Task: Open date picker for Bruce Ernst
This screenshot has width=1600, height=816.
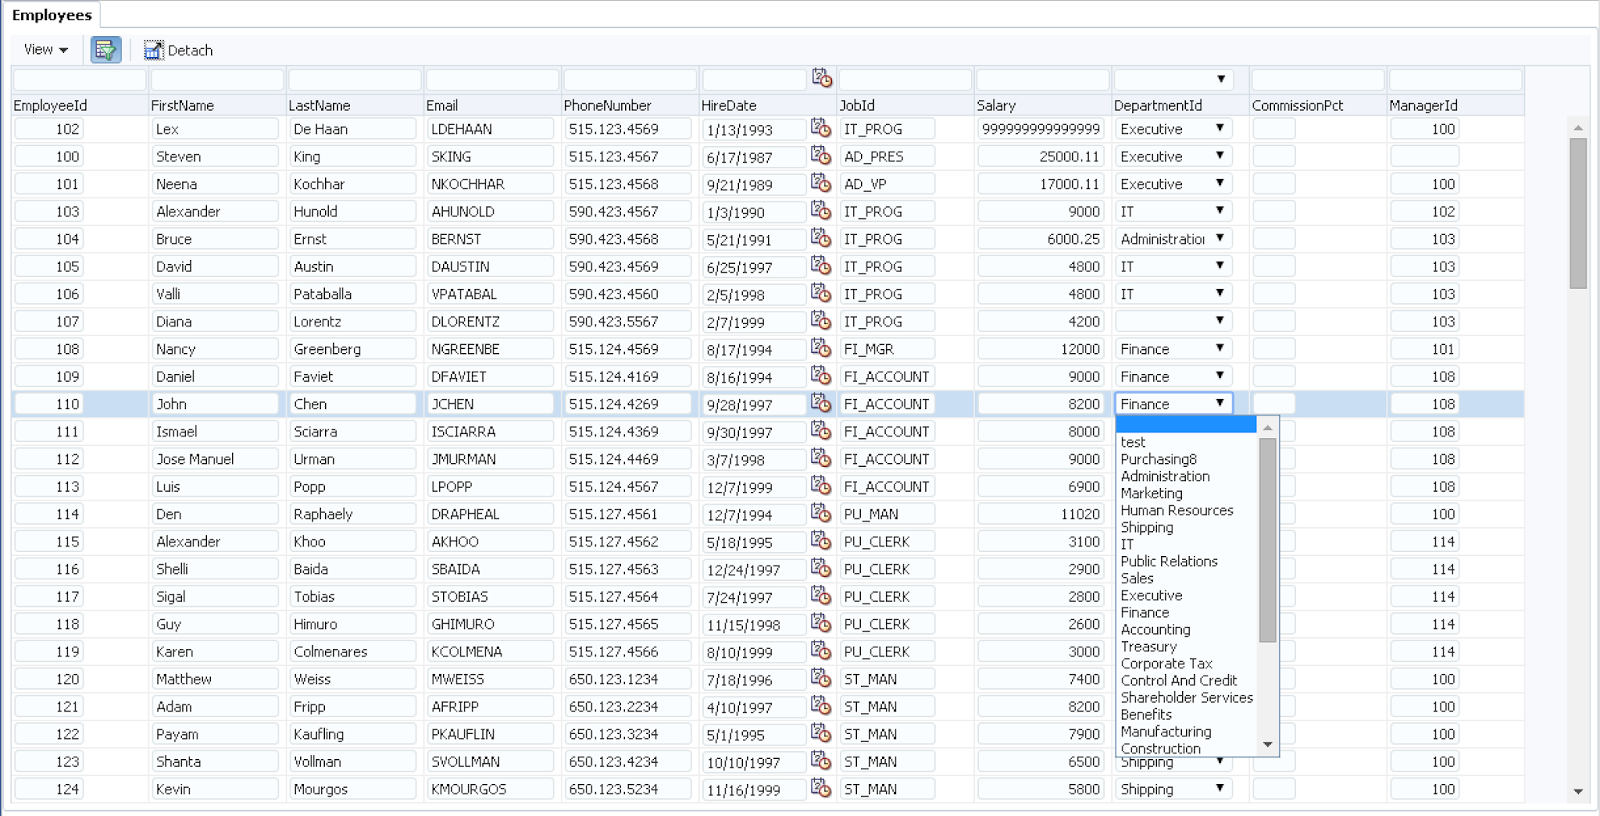Action: click(821, 238)
